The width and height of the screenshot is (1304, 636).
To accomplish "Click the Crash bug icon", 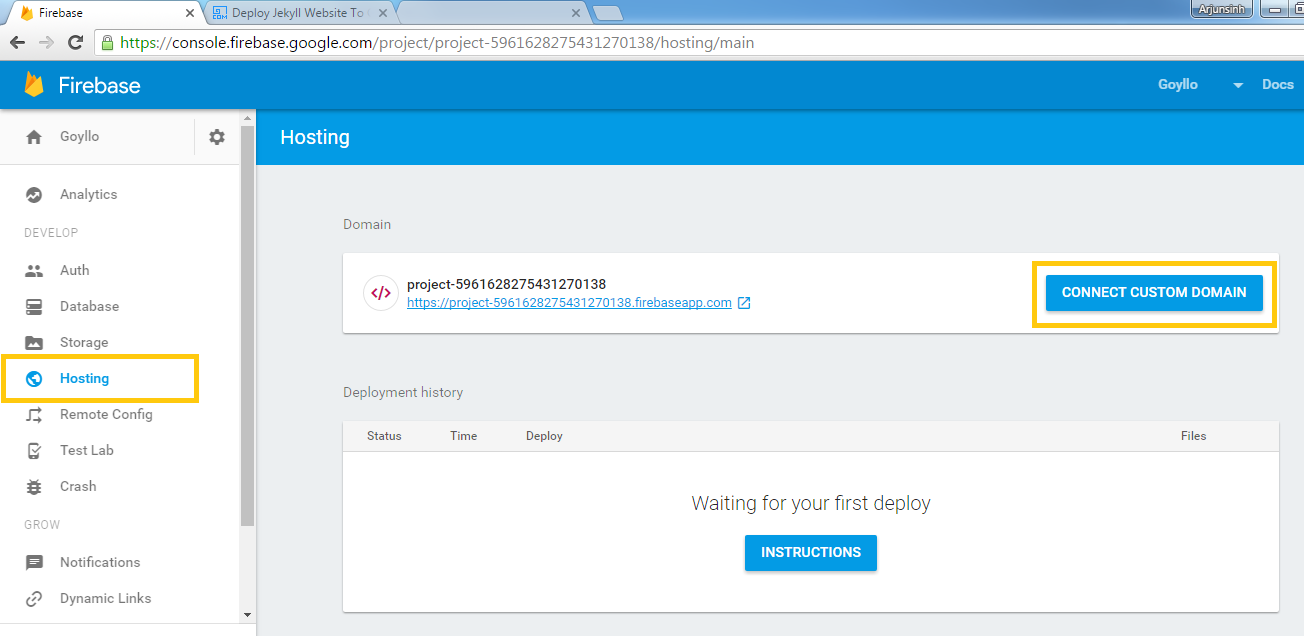I will (34, 487).
